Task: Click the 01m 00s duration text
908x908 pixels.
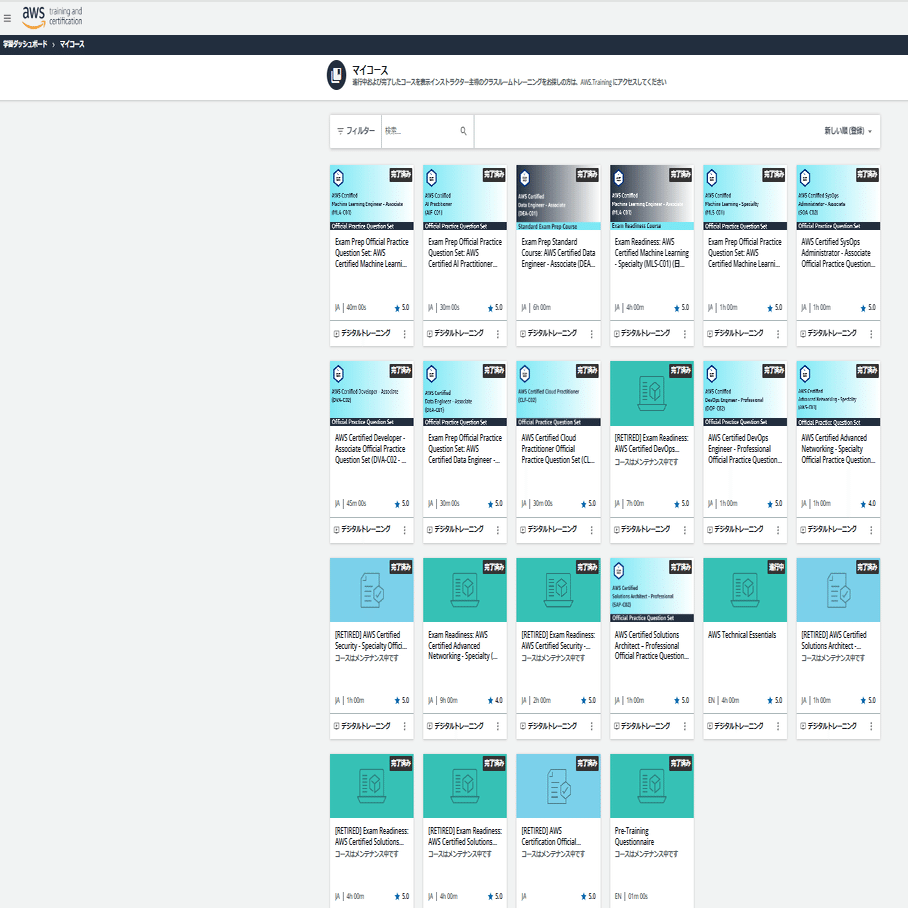Action: coord(638,896)
